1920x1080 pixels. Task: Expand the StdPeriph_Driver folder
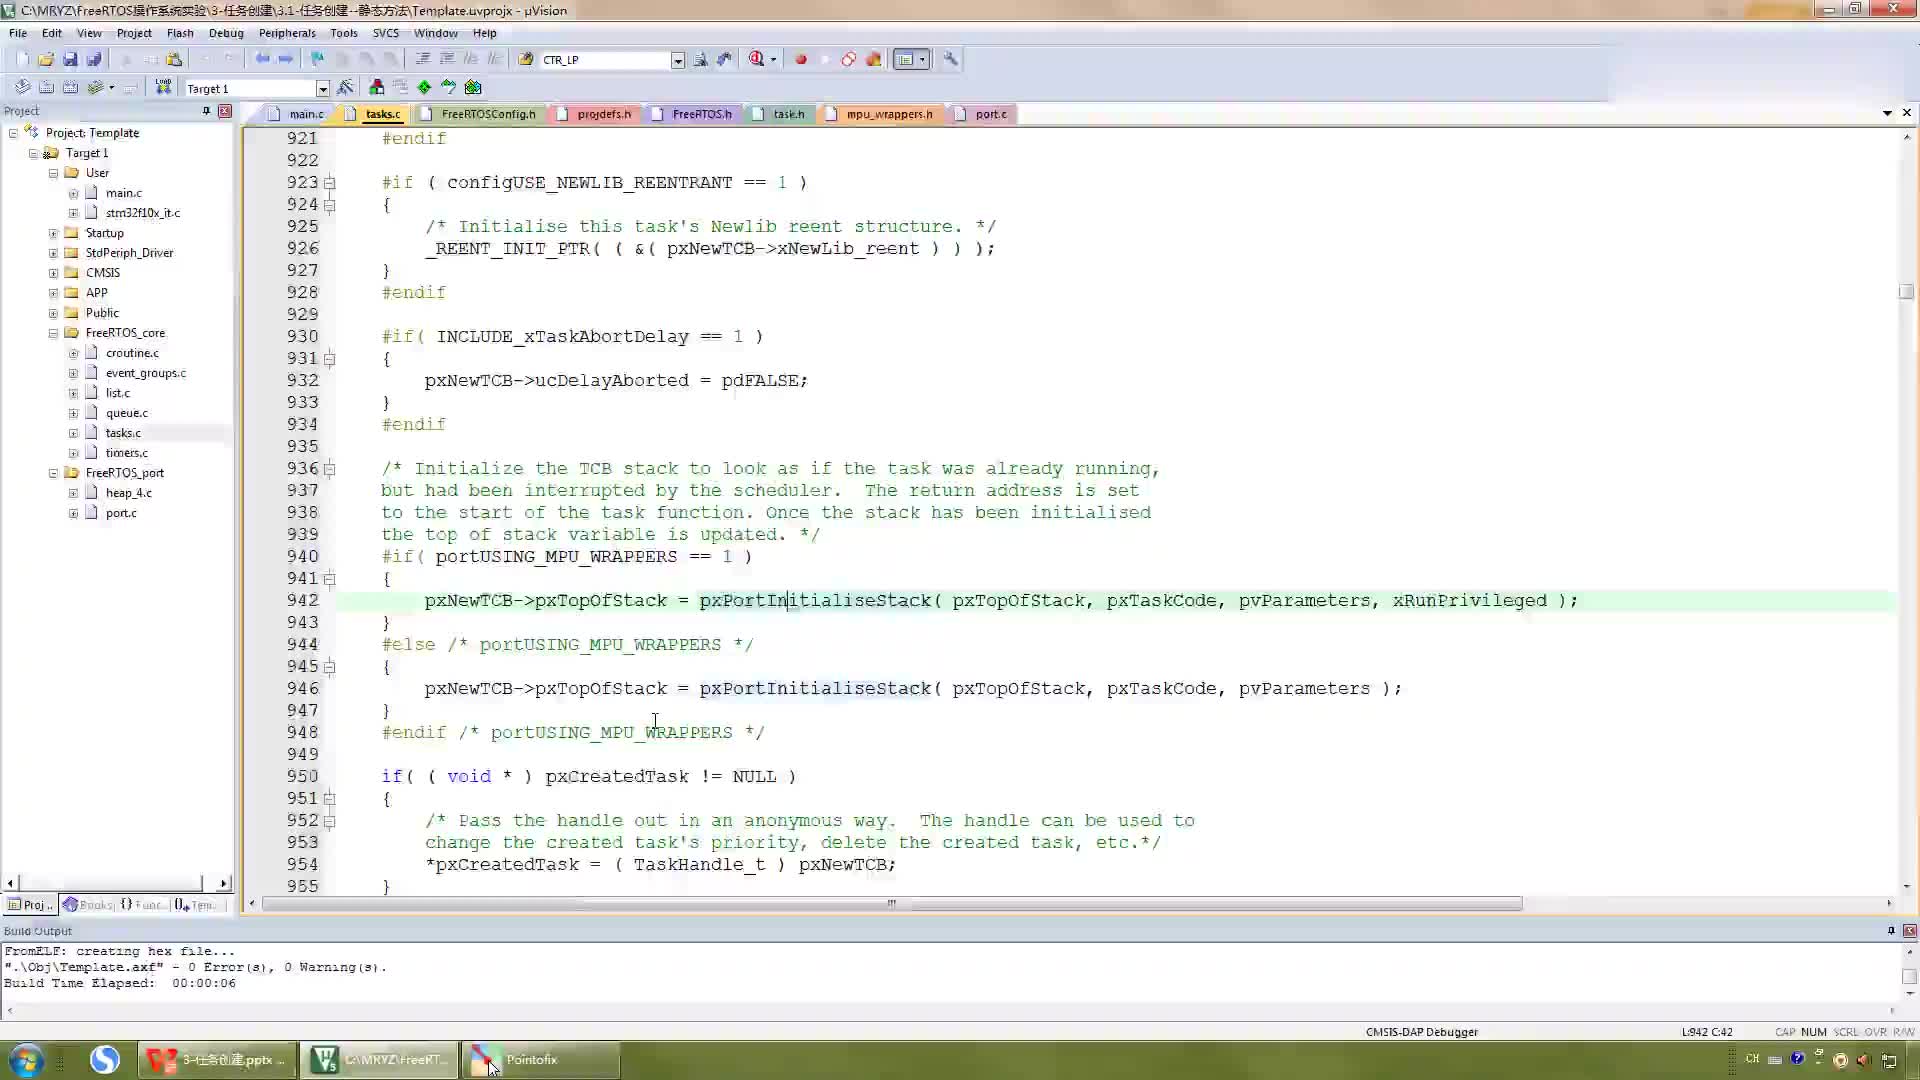click(x=54, y=253)
